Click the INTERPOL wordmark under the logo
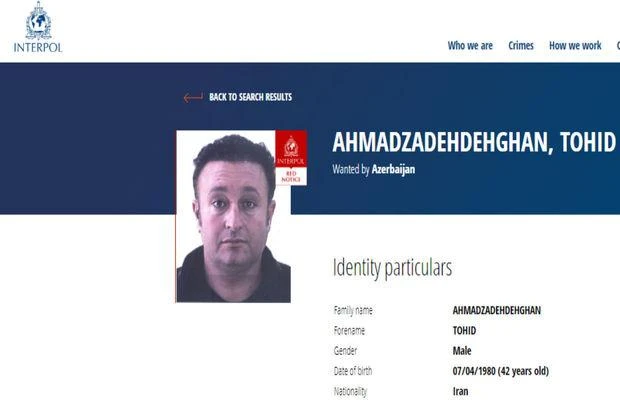 (x=38, y=47)
